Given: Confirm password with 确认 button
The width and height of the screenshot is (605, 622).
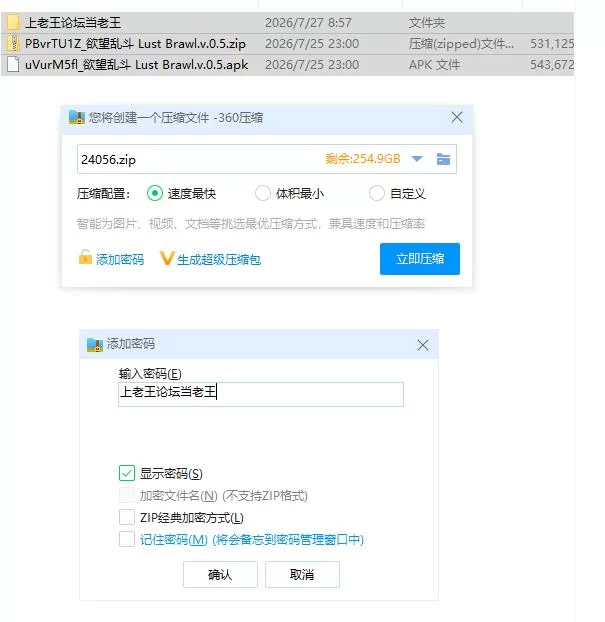Looking at the screenshot, I should click(220, 574).
